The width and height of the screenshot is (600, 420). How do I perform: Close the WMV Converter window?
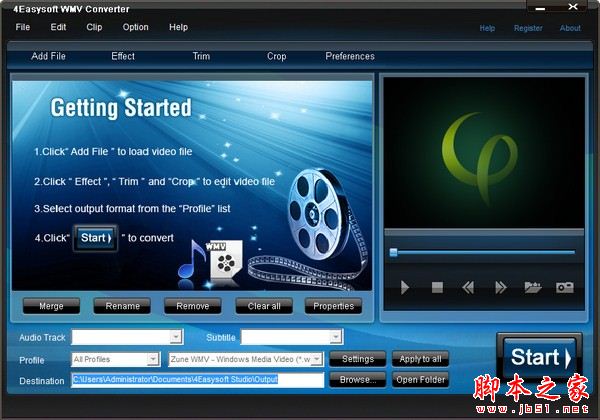(573, 7)
